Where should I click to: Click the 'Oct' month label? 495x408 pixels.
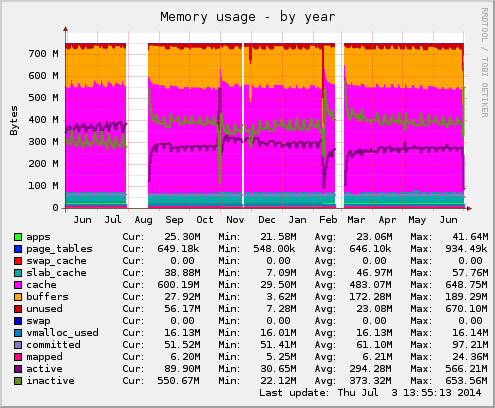205,220
